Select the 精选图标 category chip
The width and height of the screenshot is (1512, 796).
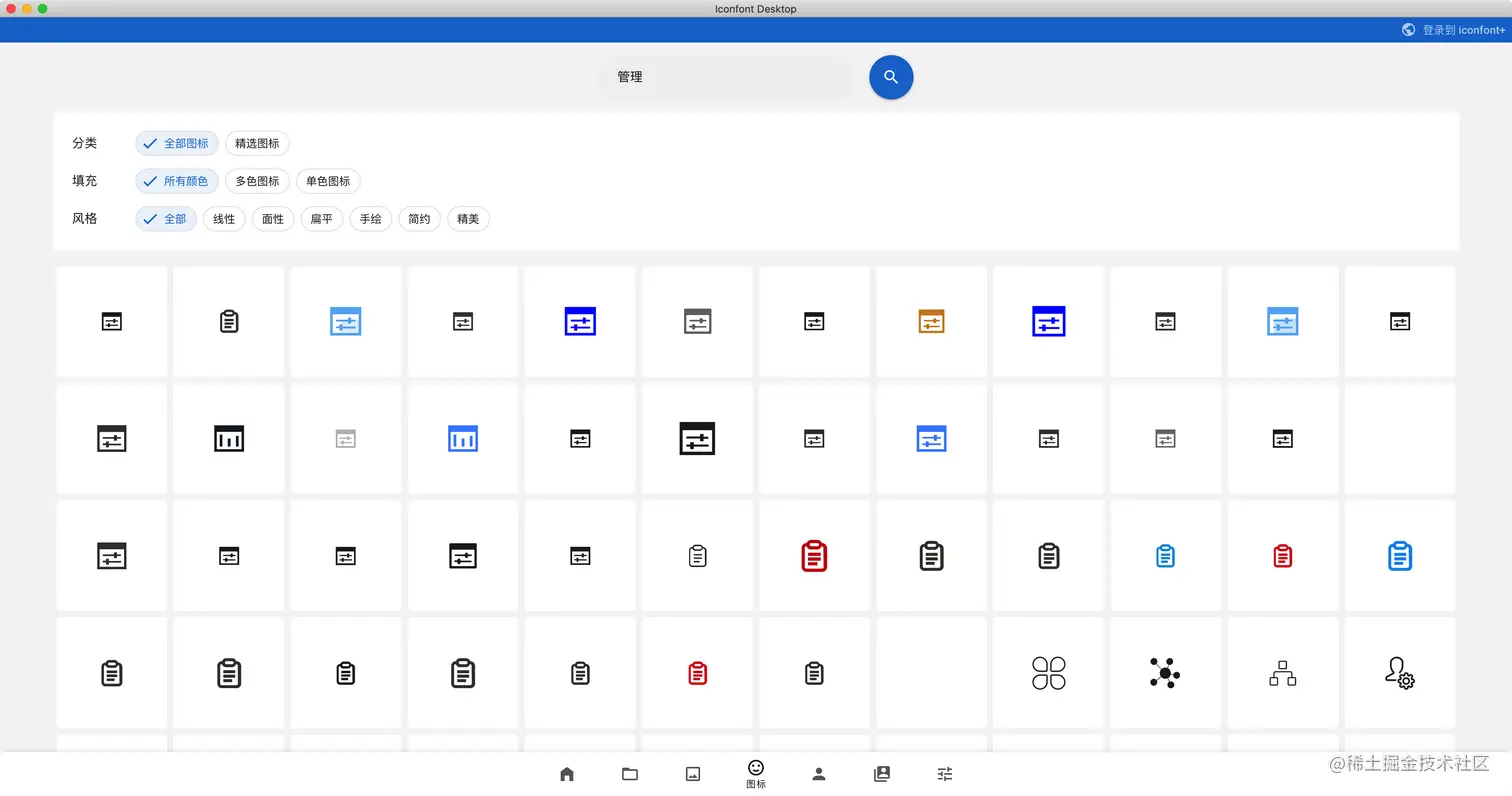[257, 143]
